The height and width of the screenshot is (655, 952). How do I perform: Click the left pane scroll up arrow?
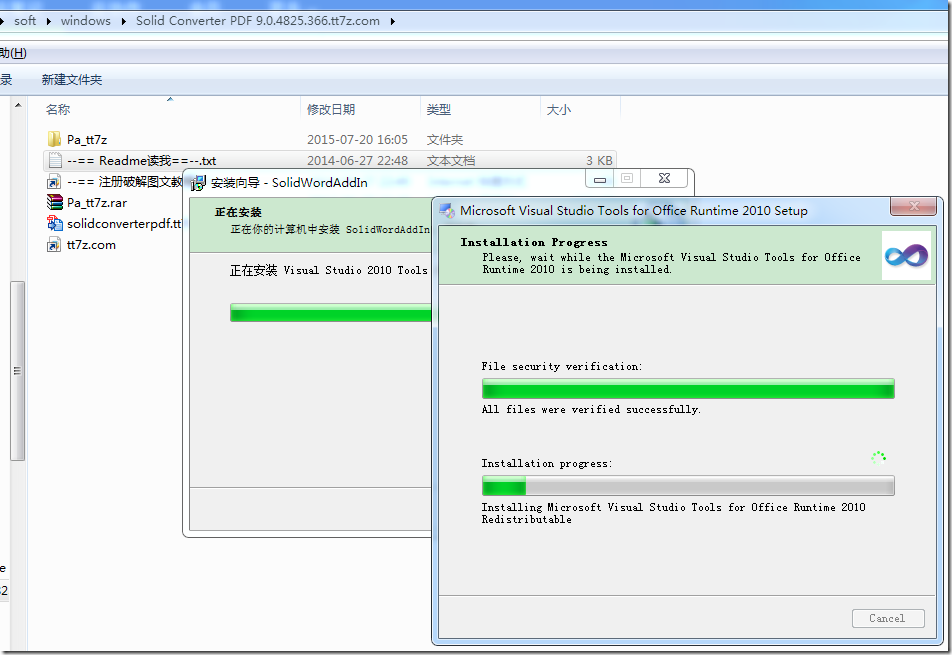18,106
